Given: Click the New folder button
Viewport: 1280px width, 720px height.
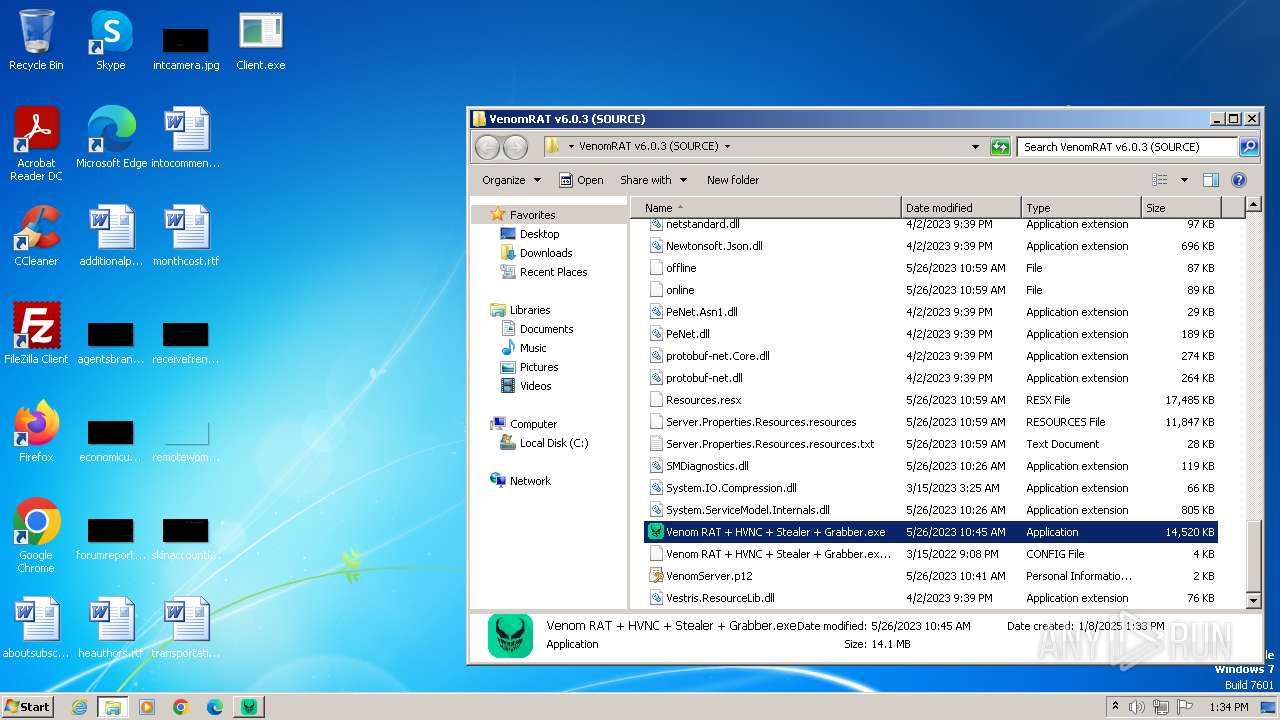Looking at the screenshot, I should (733, 180).
